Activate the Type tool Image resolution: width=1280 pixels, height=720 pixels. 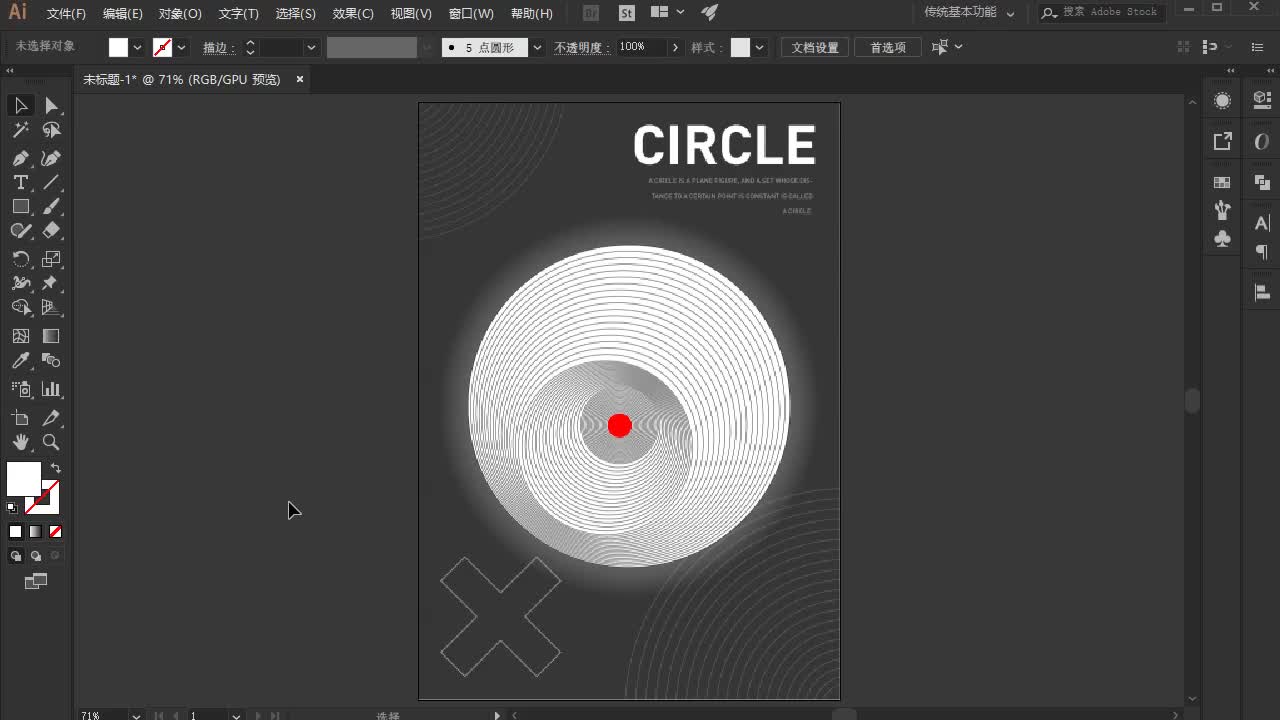(x=20, y=182)
